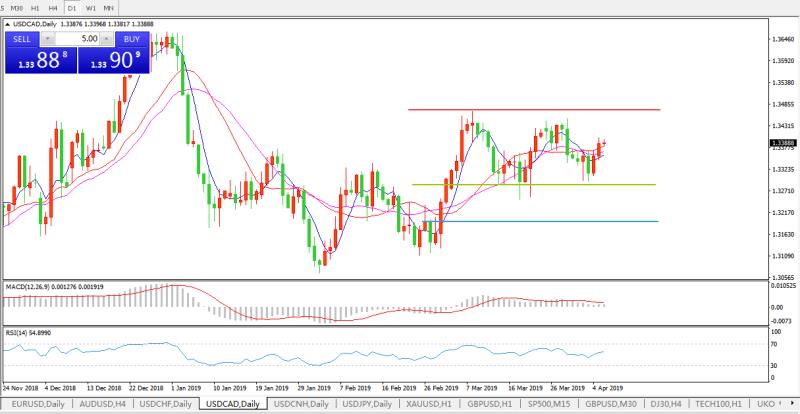
Task: Switch chart to H1 timeframe
Action: pyautogui.click(x=36, y=6)
